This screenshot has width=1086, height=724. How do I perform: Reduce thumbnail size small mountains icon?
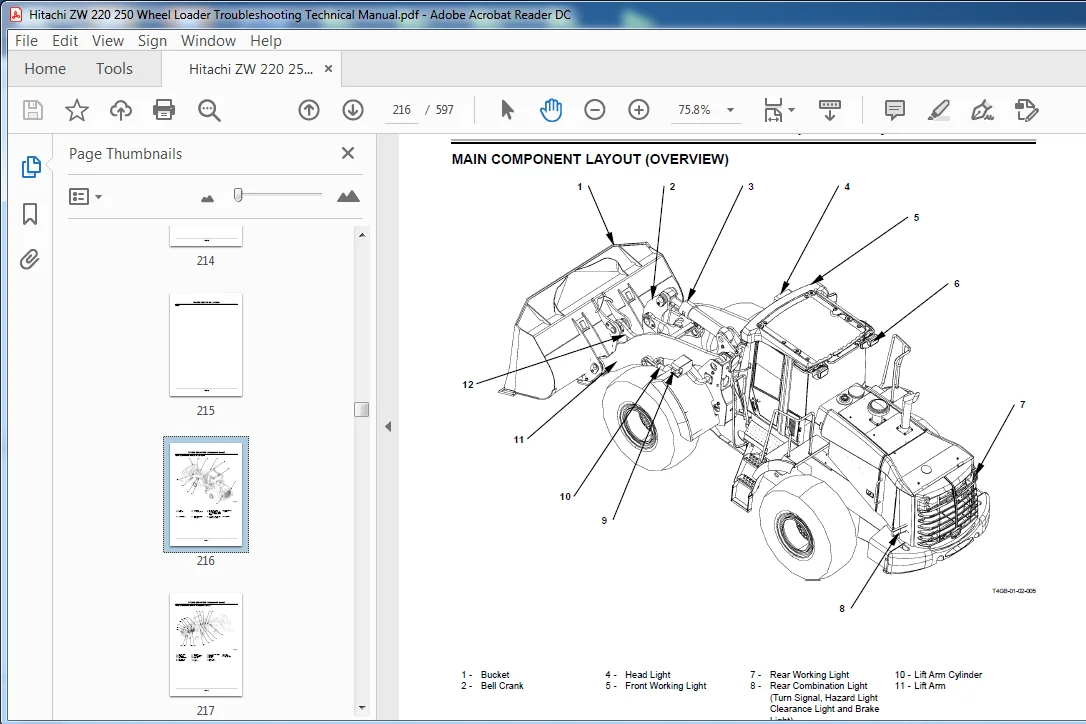coord(207,198)
